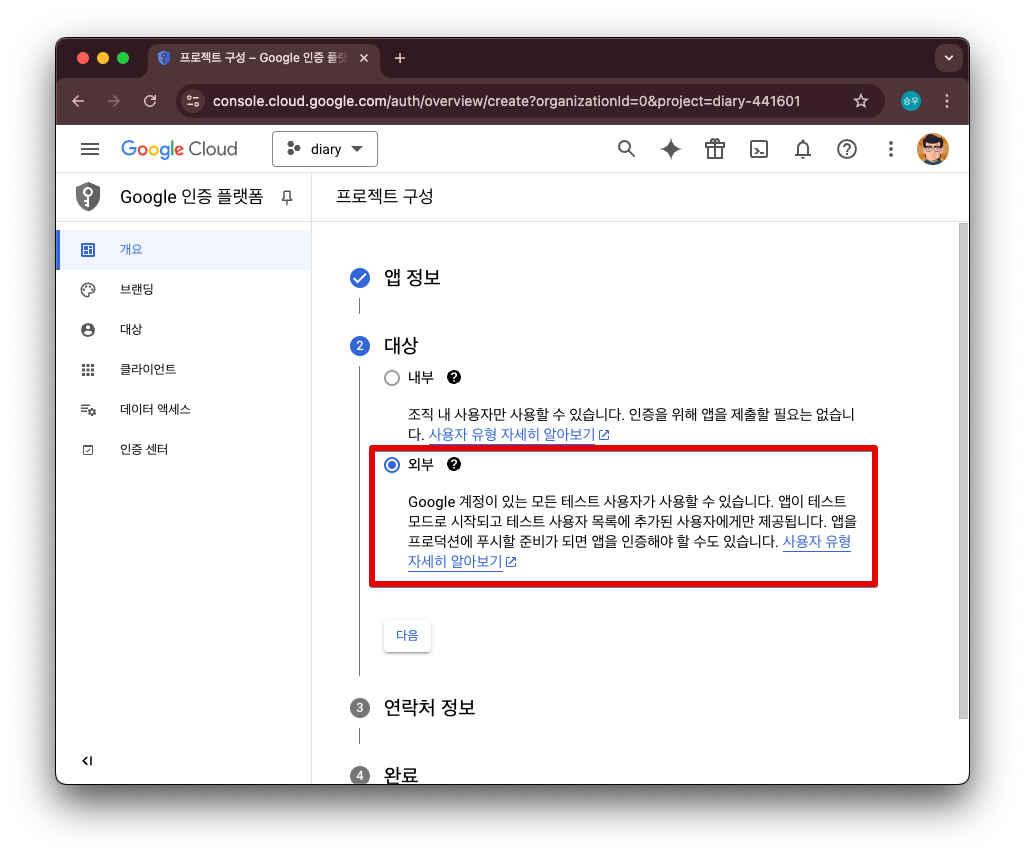Open the tab search dropdown chevron
Viewport: 1025px width, 858px height.
click(949, 58)
